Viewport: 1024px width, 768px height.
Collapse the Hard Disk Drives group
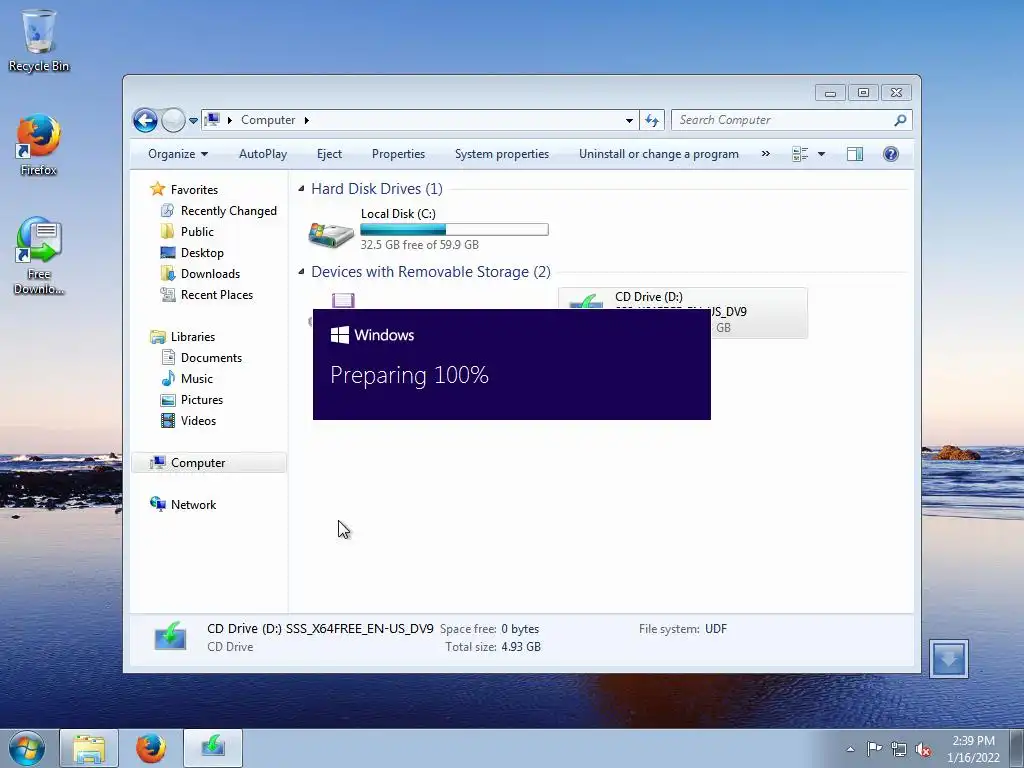301,189
